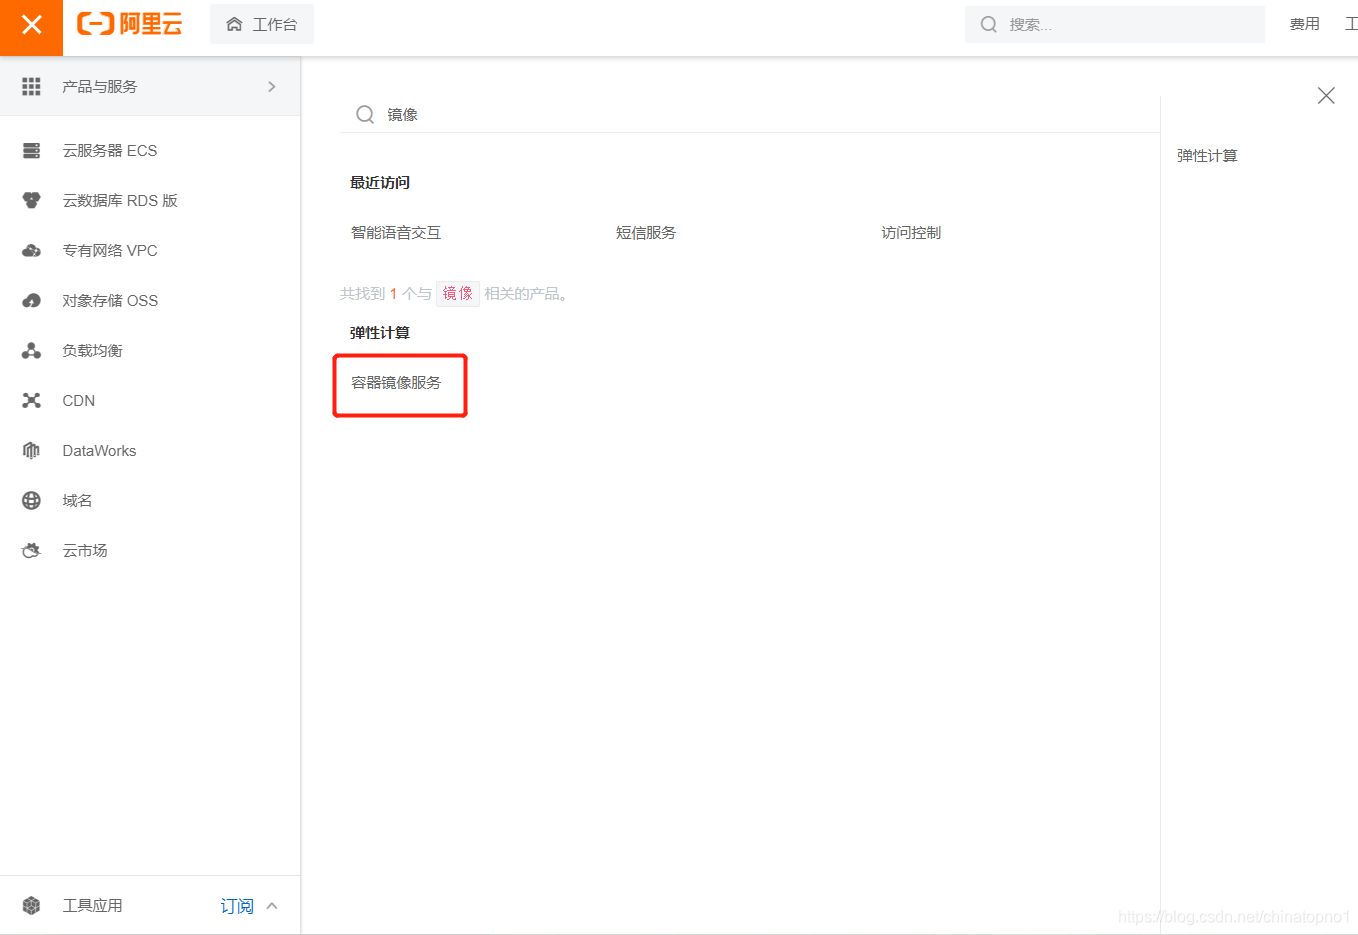
Task: Open recently visited 访问控制
Action: (911, 233)
